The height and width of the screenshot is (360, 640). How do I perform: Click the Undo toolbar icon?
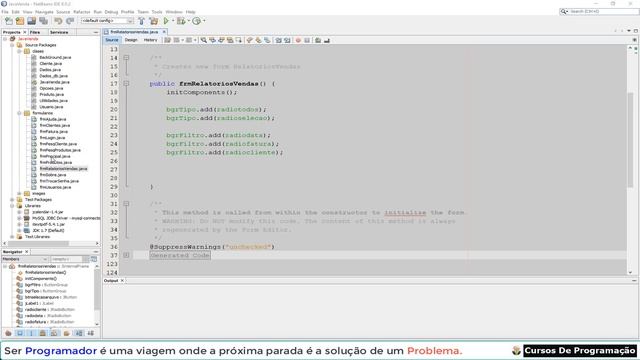58,21
